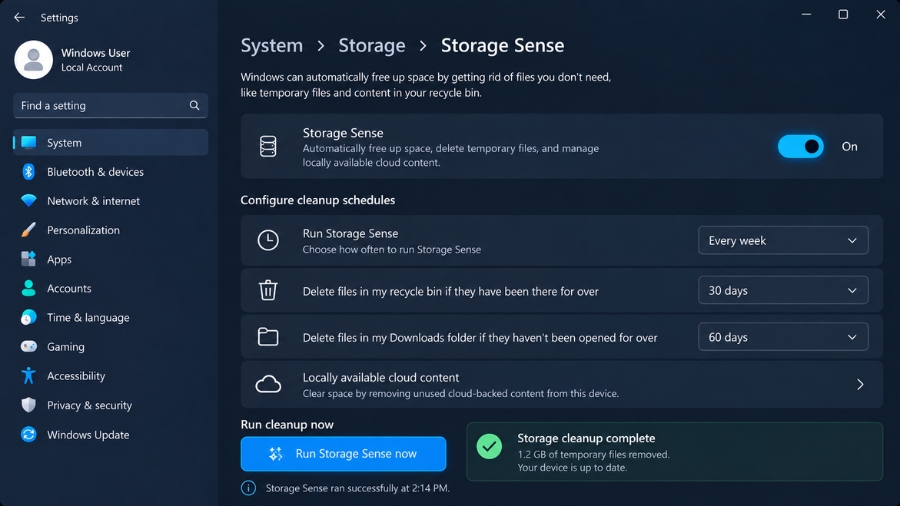Click the Network wifi icon in sidebar

(29, 201)
